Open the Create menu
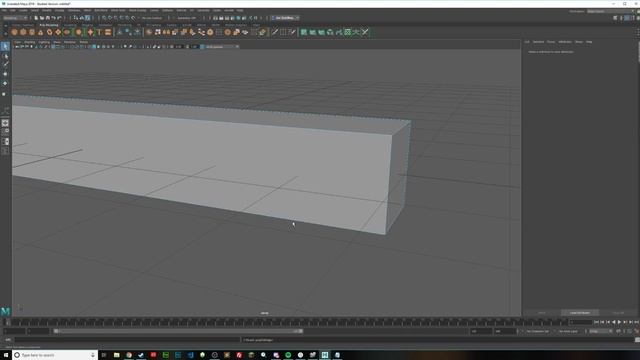The image size is (640, 360). [x=23, y=10]
